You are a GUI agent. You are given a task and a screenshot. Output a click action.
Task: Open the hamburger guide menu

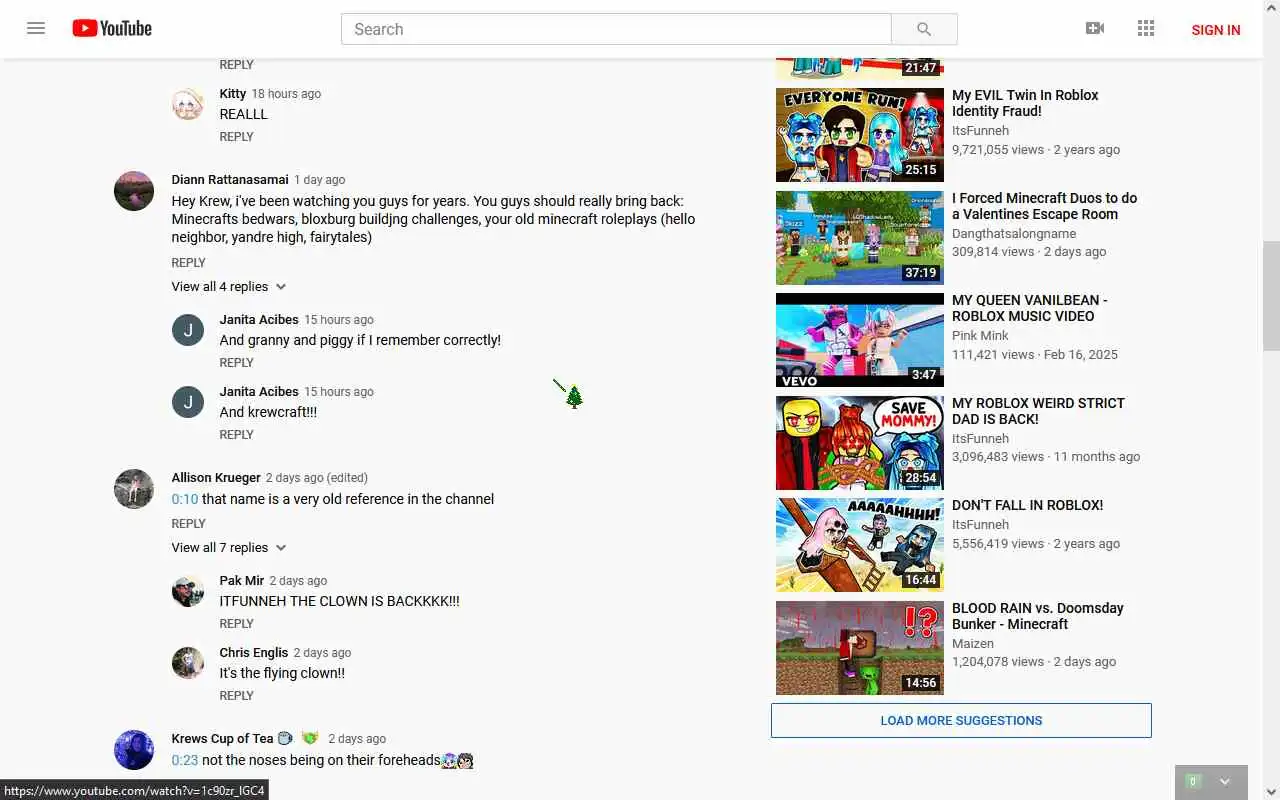(36, 28)
